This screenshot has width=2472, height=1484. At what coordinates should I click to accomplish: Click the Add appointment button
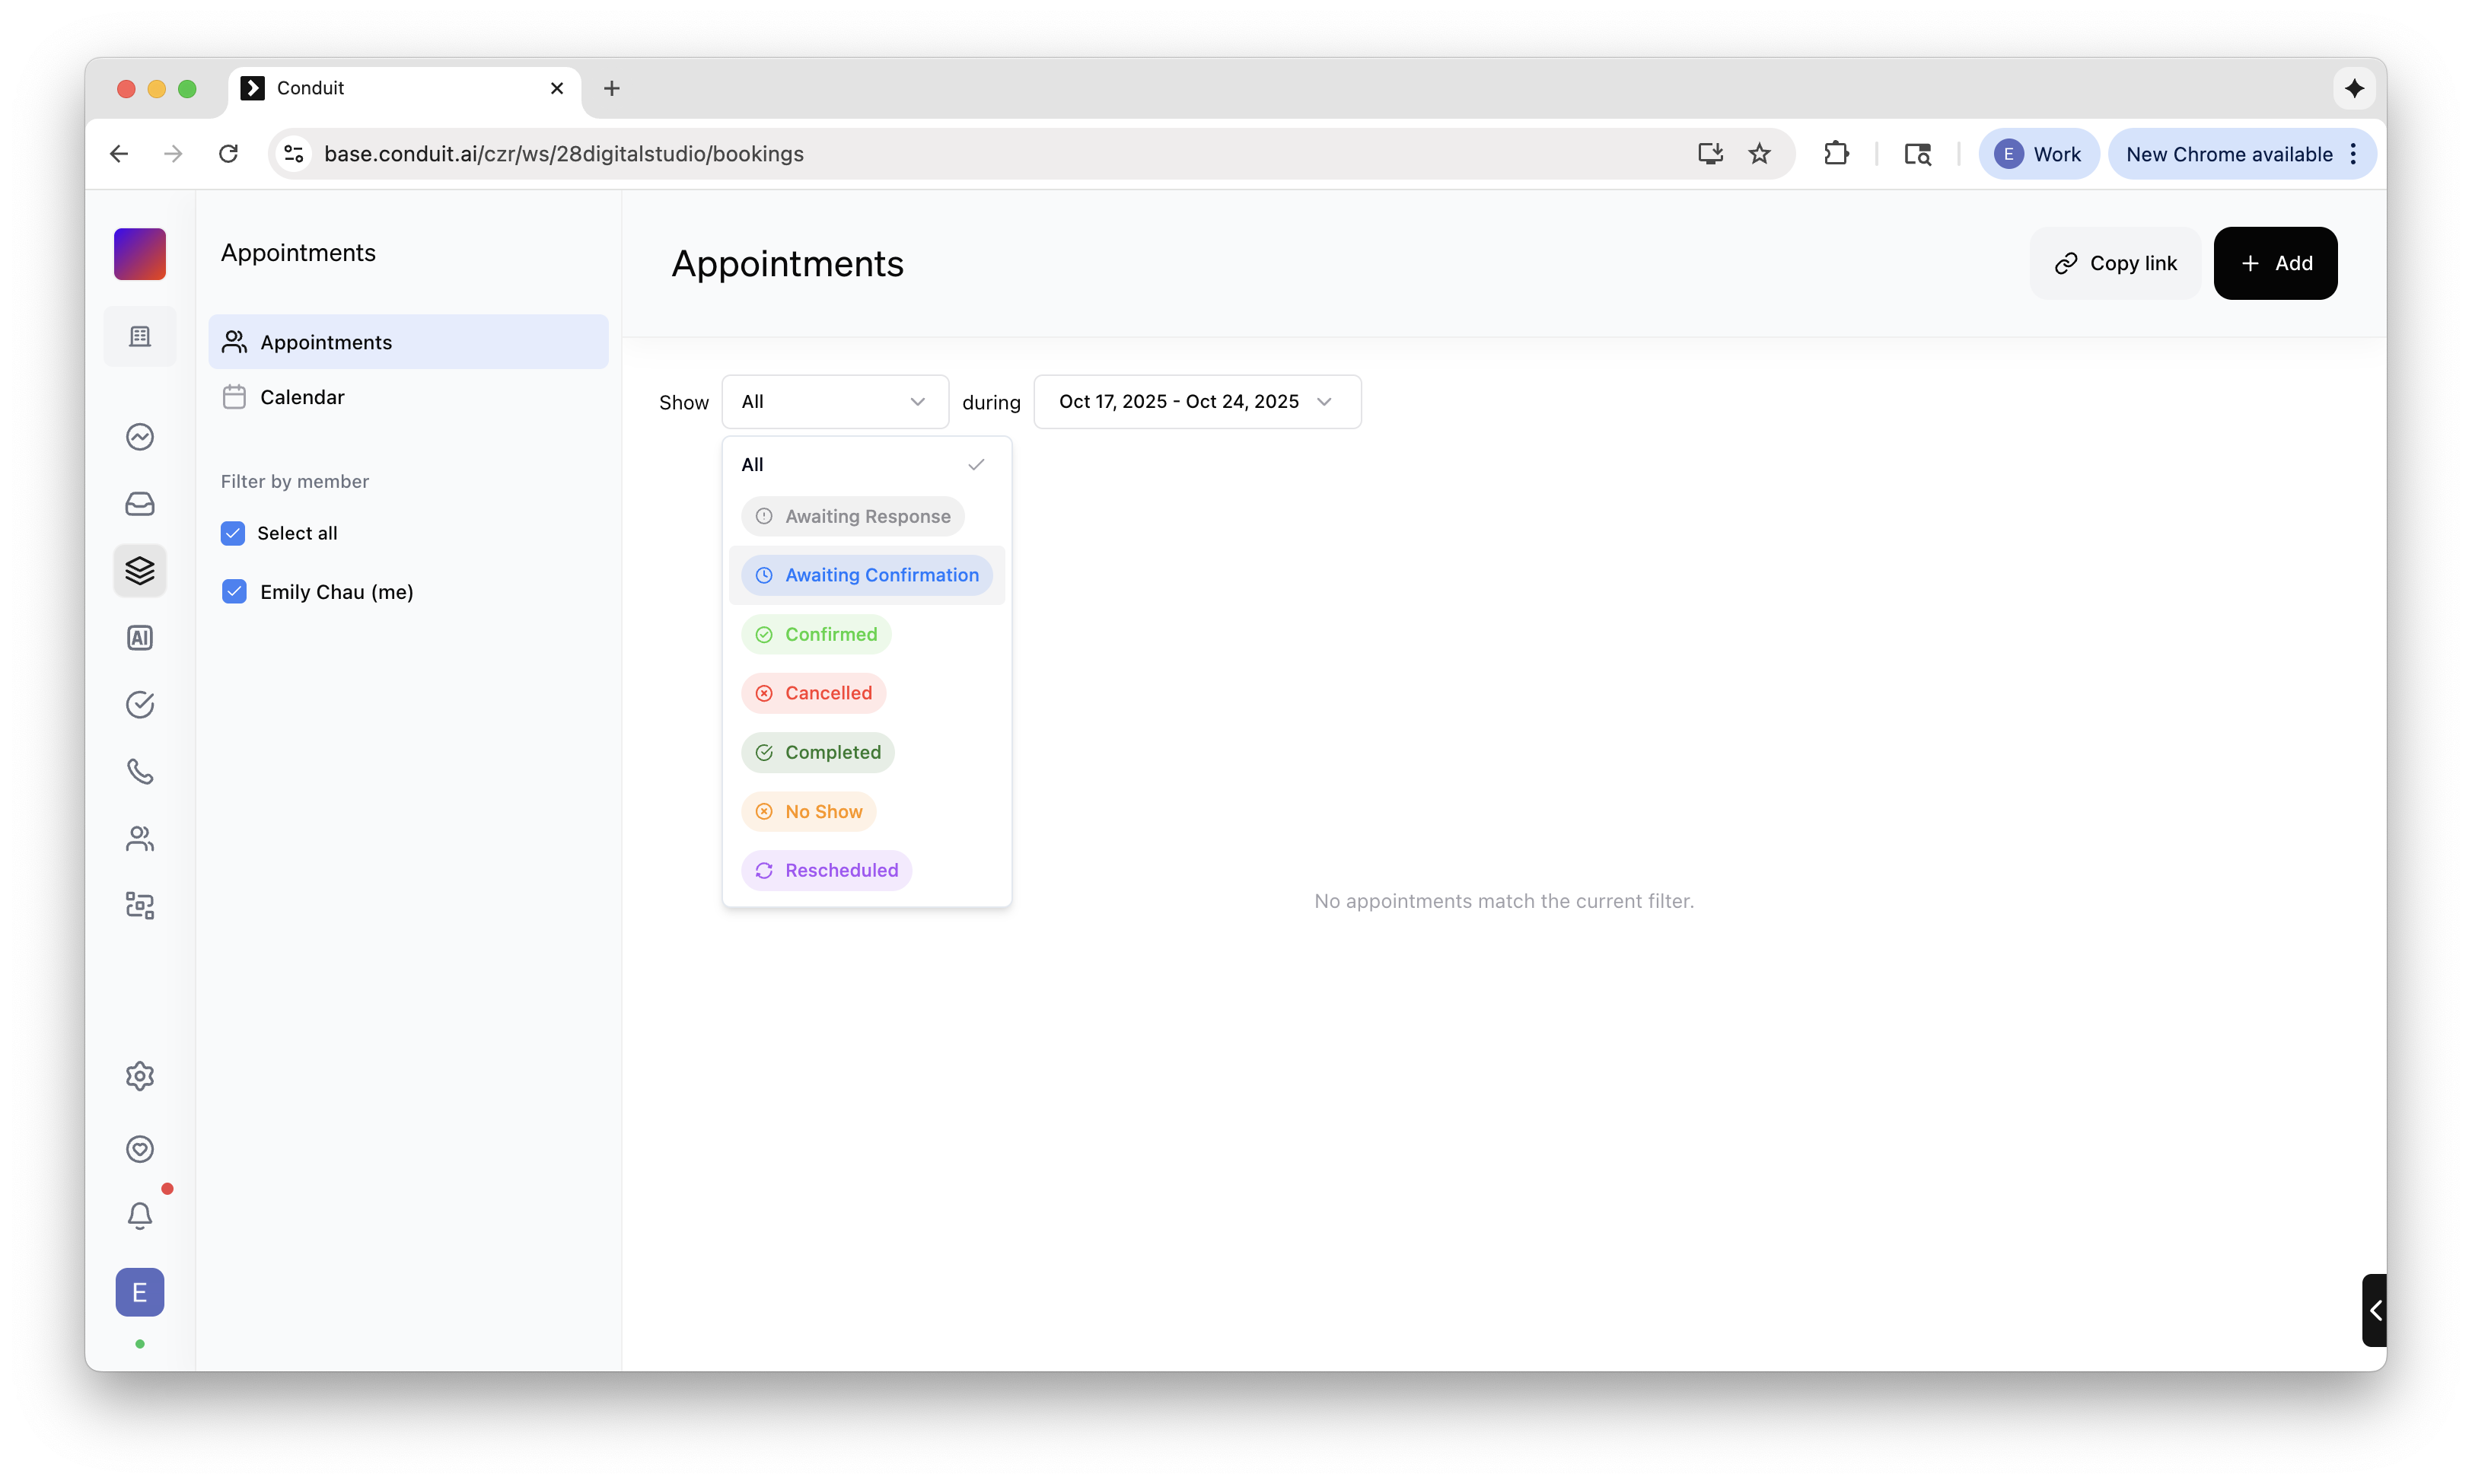(x=2275, y=263)
